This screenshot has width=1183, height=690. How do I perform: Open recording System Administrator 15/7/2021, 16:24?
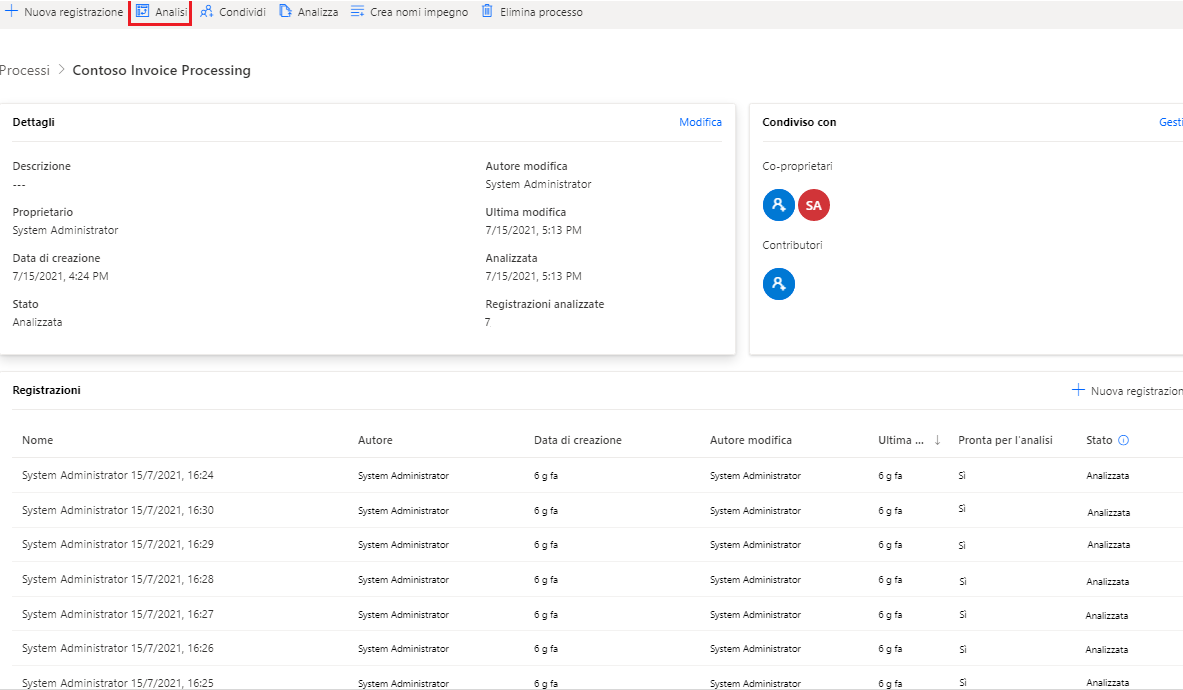coord(118,475)
